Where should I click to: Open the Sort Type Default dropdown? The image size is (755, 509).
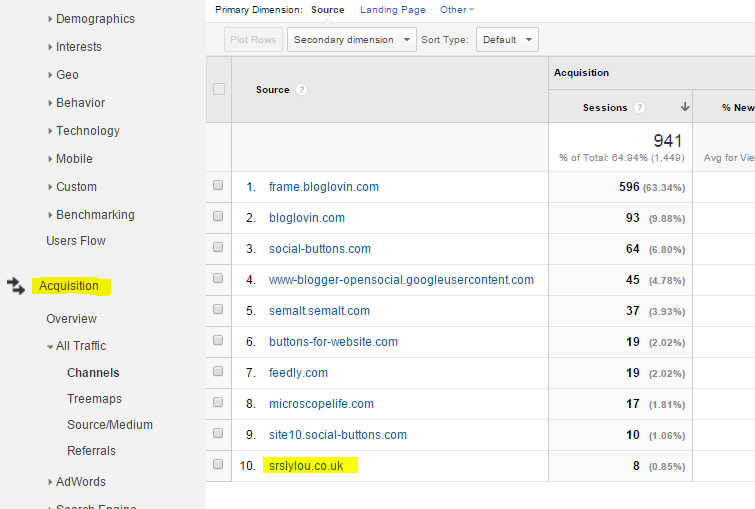pos(507,40)
